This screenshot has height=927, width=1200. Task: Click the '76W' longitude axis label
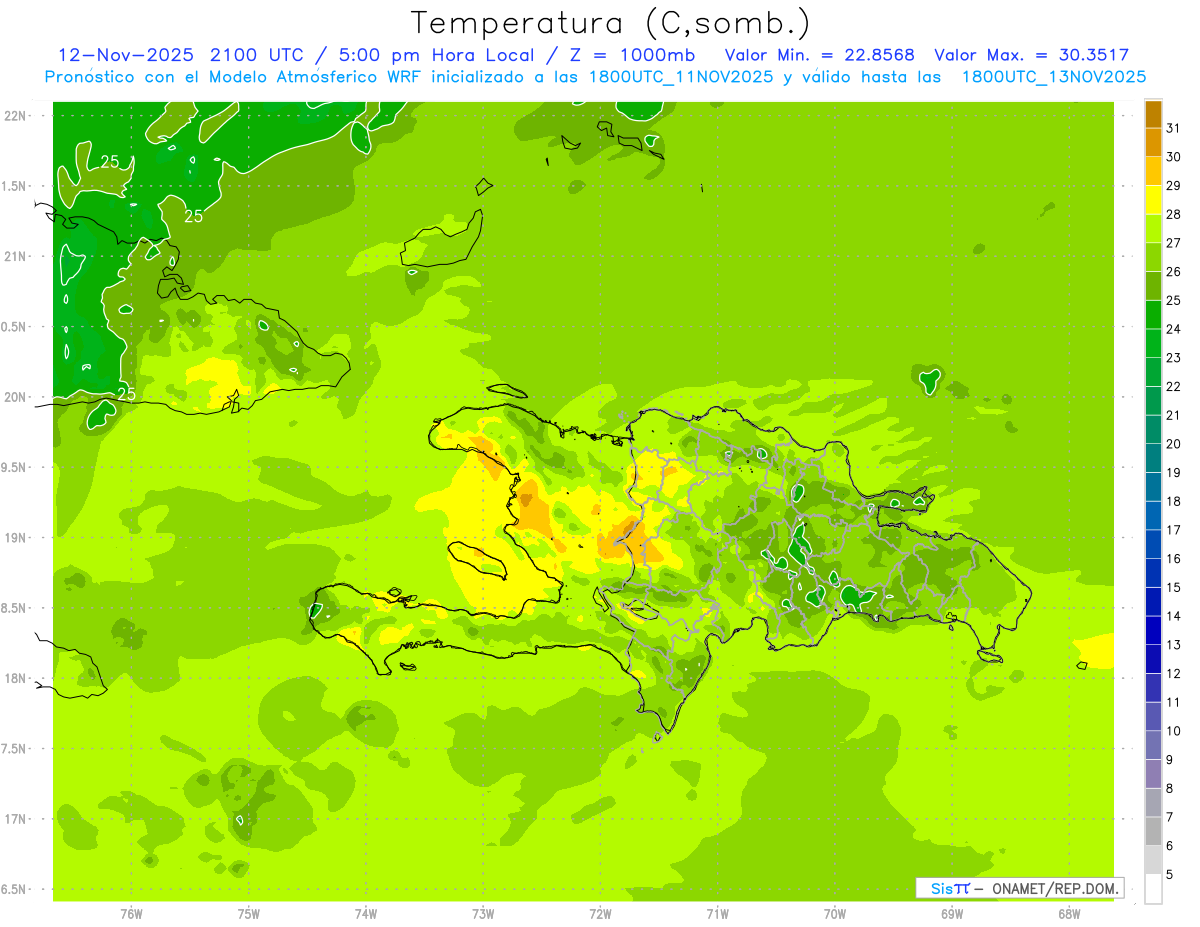click(x=131, y=914)
